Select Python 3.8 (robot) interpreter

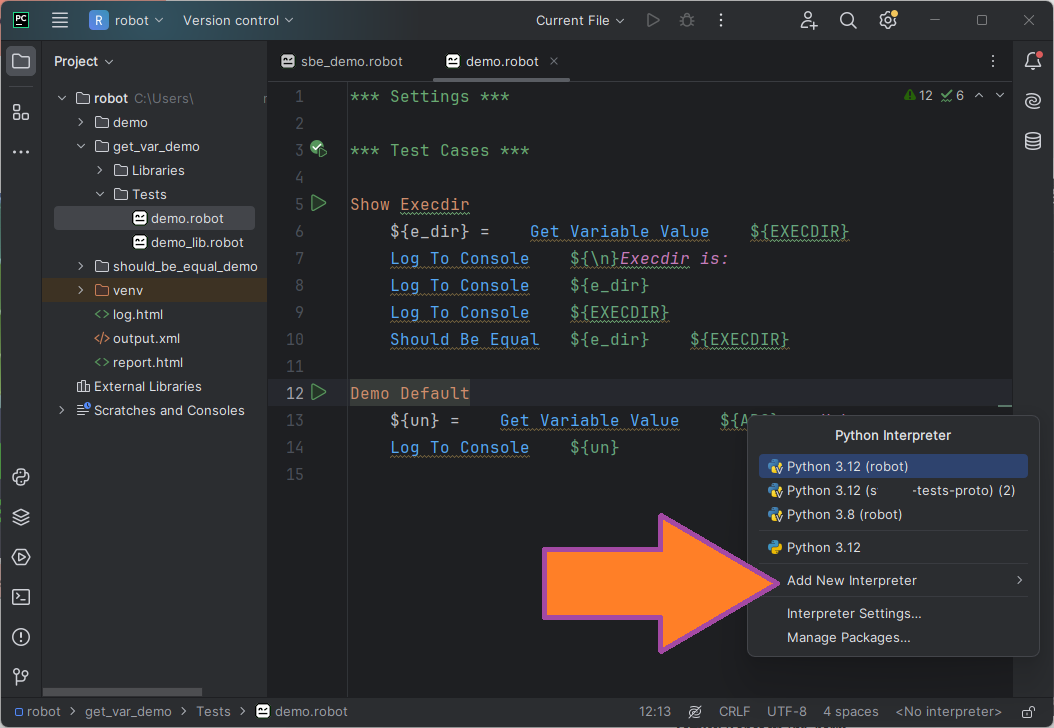(893, 515)
